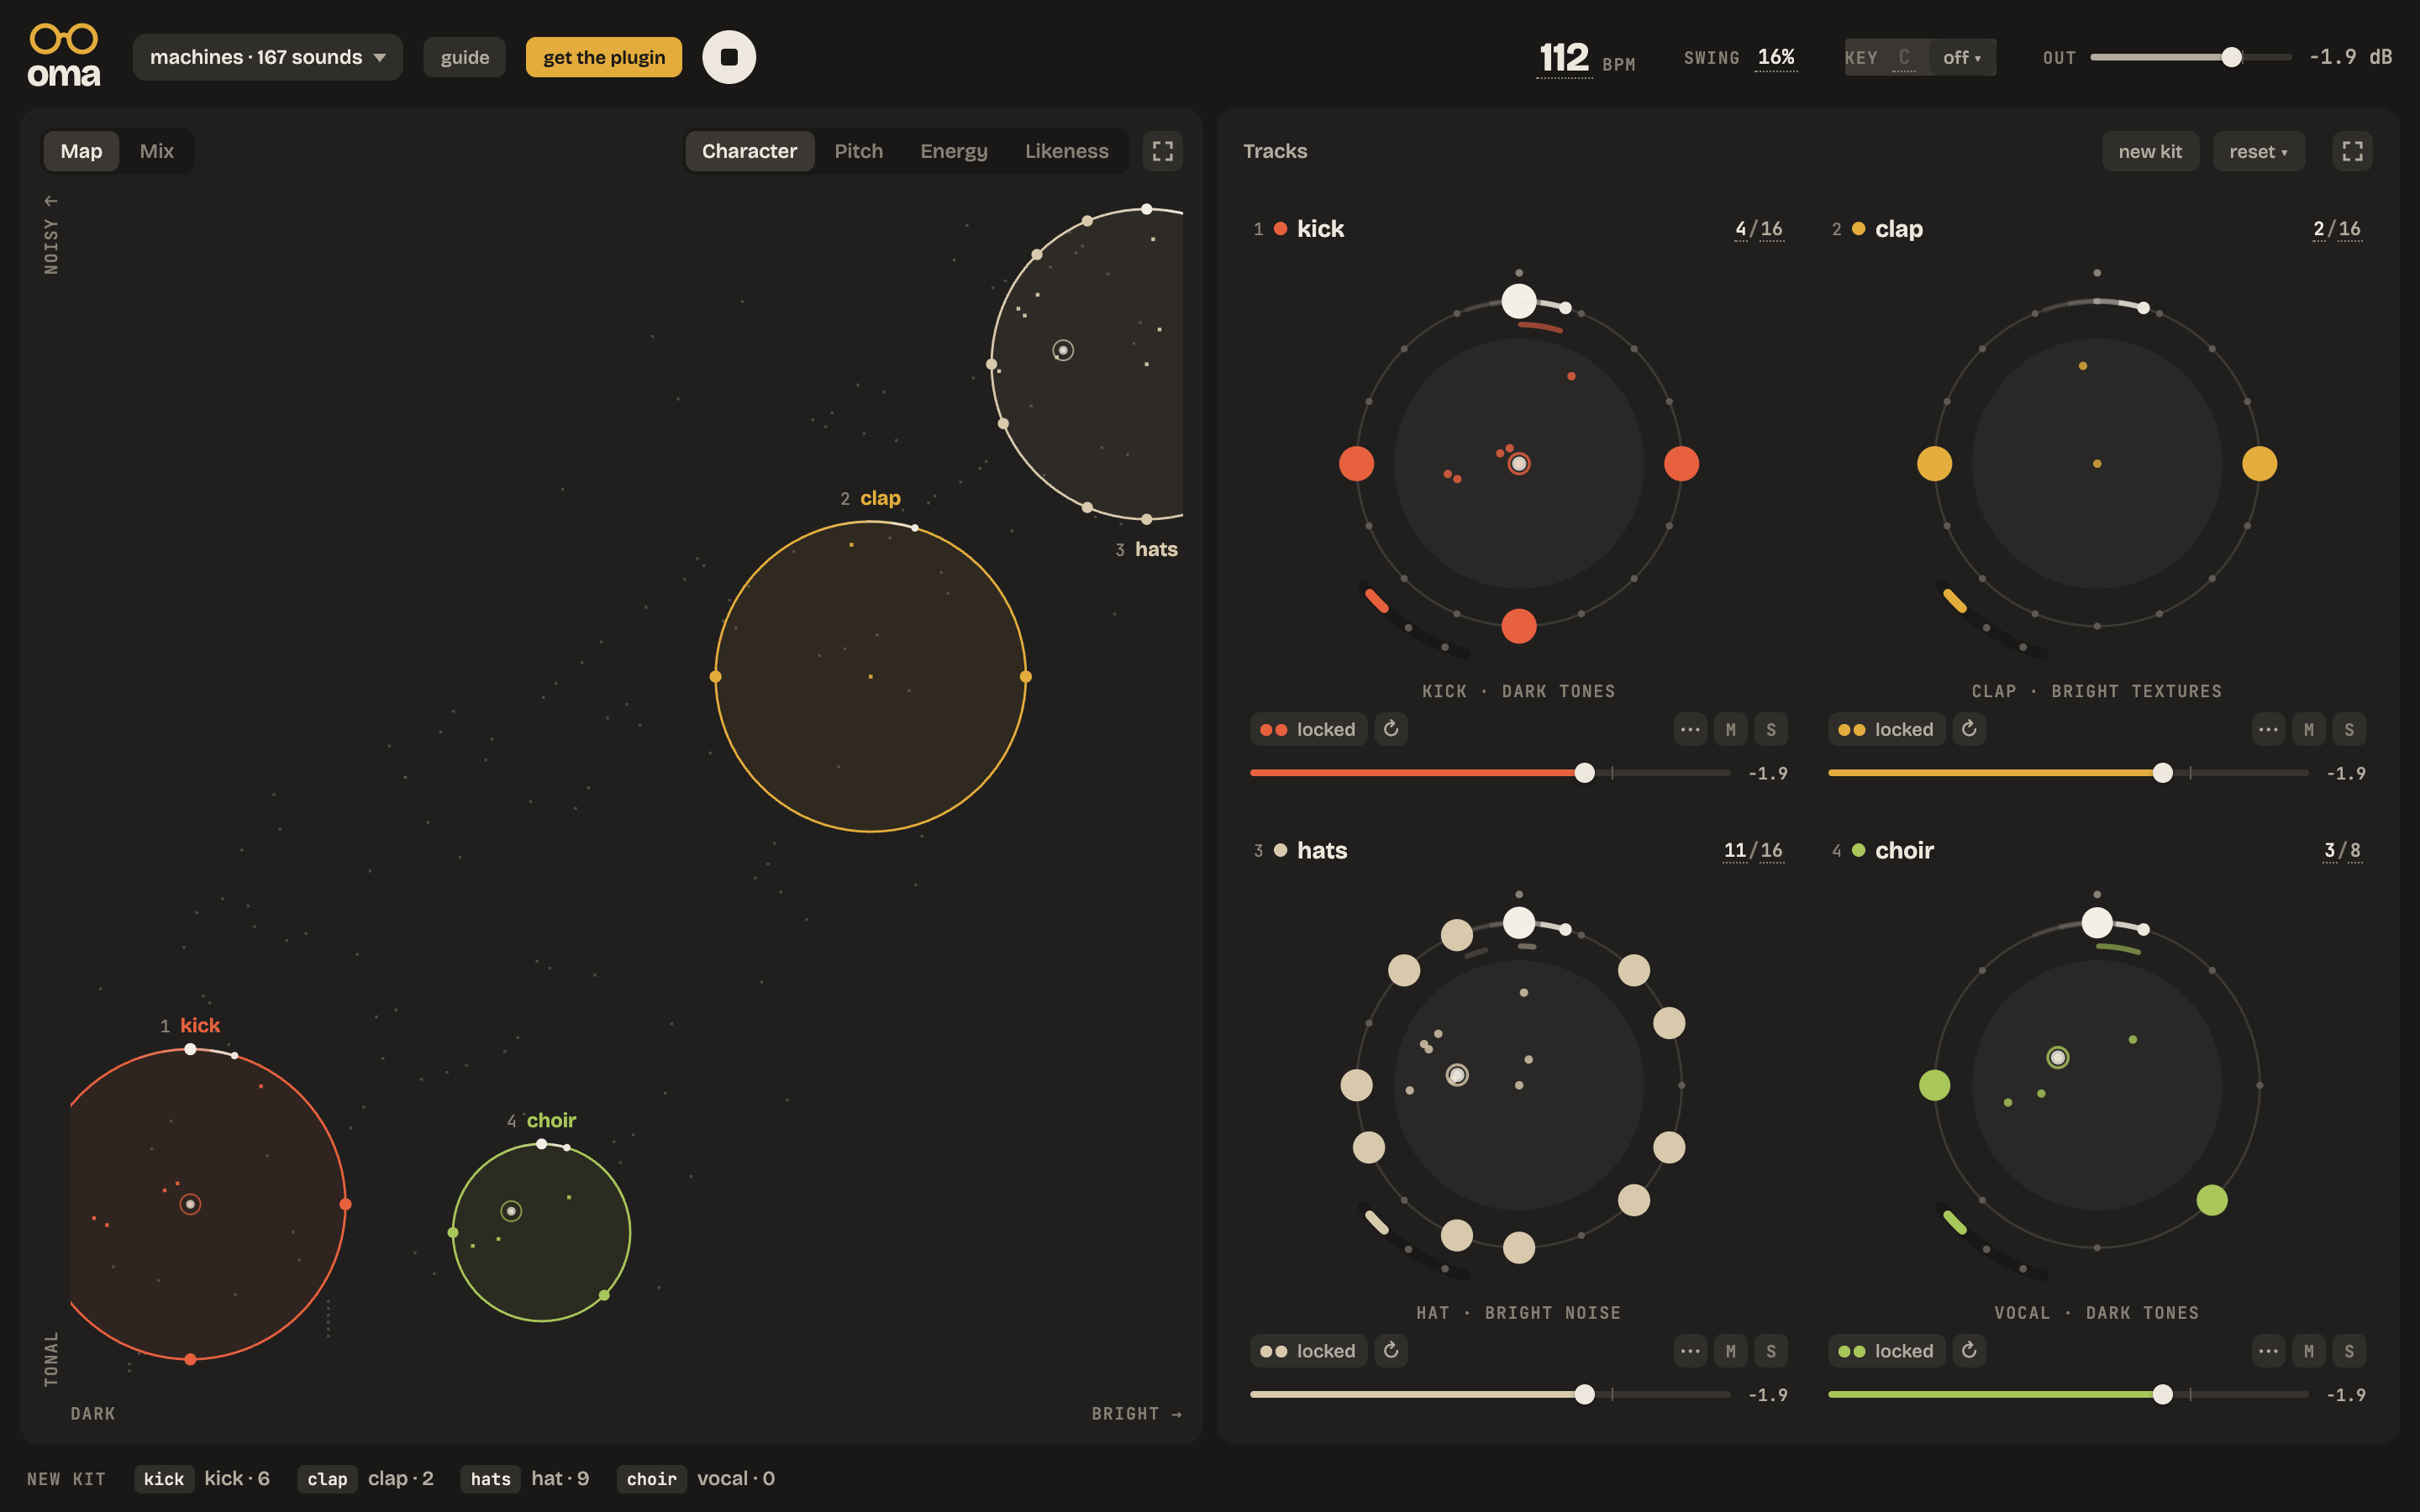Click the refresh icon on kick track
Screen dimensions: 2420x1512
[x=1391, y=729]
